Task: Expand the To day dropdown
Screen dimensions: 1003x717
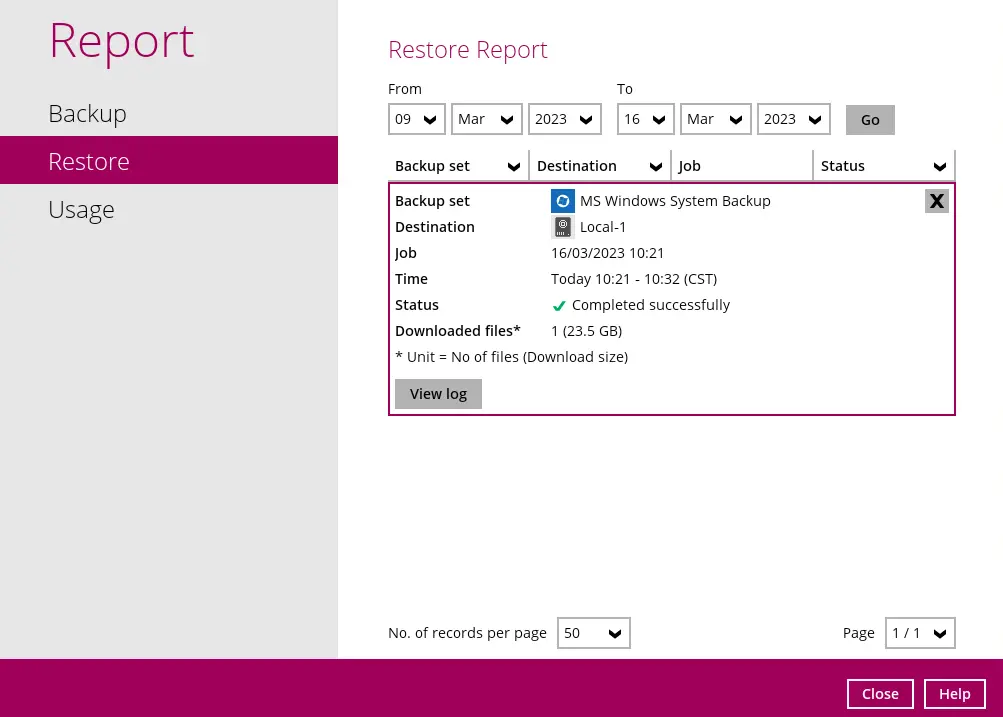Action: pyautogui.click(x=646, y=119)
